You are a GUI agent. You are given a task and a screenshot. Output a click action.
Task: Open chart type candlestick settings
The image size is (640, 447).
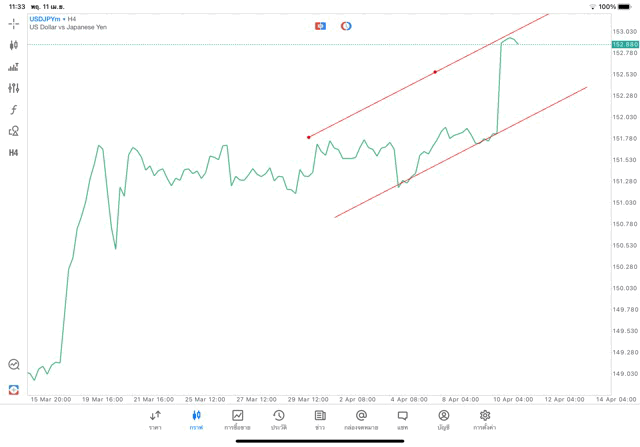pyautogui.click(x=13, y=45)
